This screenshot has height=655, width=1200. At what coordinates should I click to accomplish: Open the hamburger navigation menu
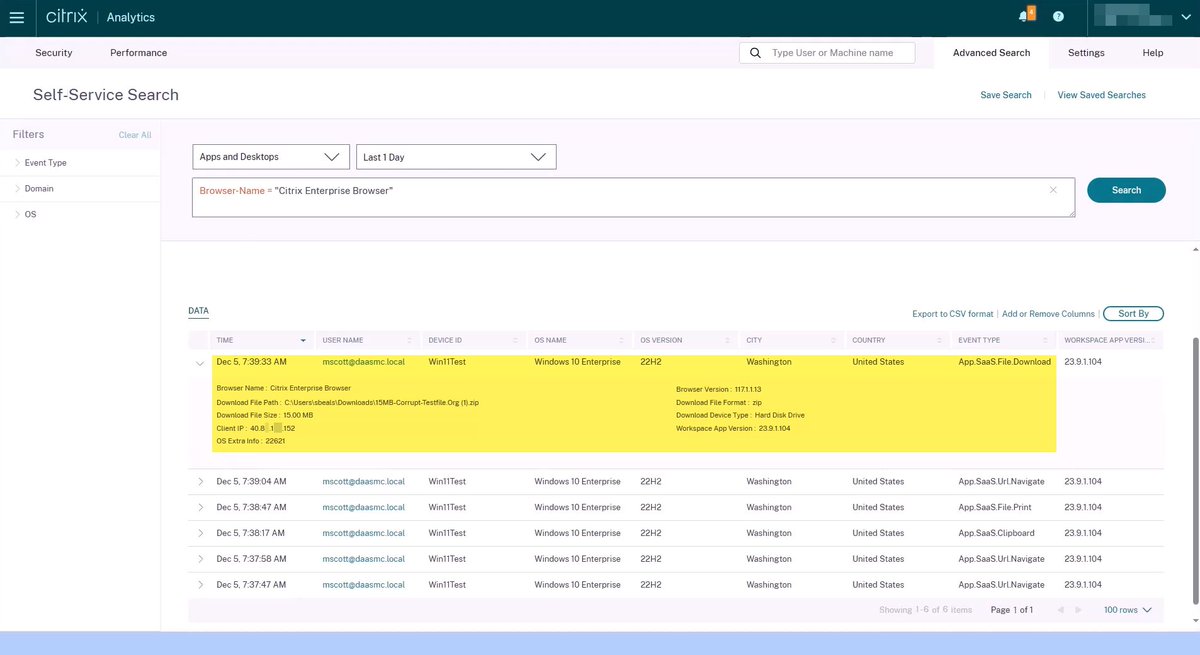point(16,16)
